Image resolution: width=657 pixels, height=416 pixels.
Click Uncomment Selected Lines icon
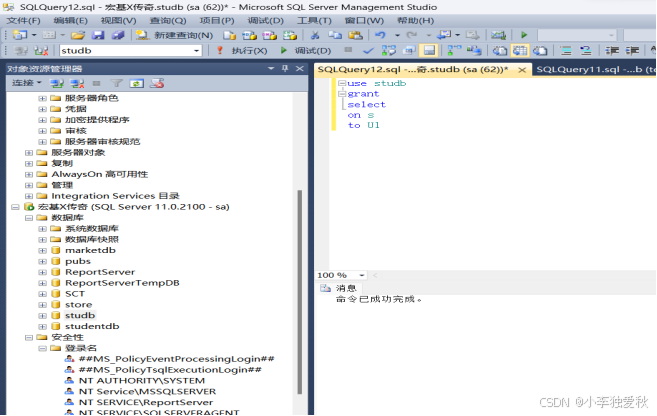click(586, 51)
